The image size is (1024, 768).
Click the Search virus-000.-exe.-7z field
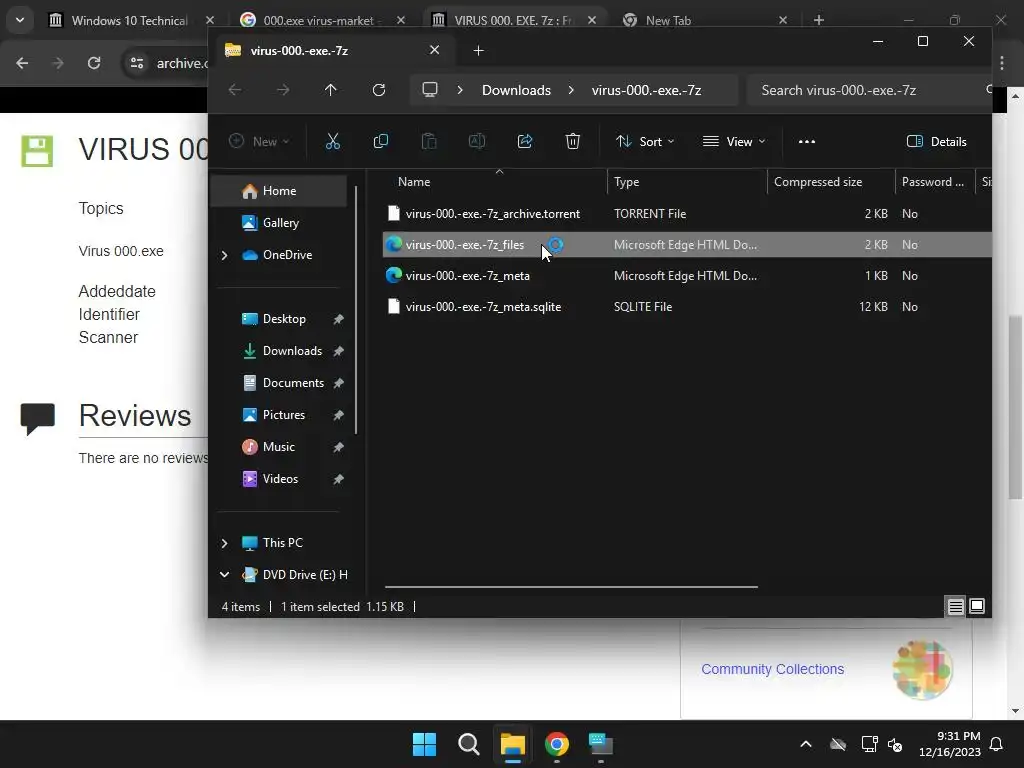pyautogui.click(x=869, y=90)
